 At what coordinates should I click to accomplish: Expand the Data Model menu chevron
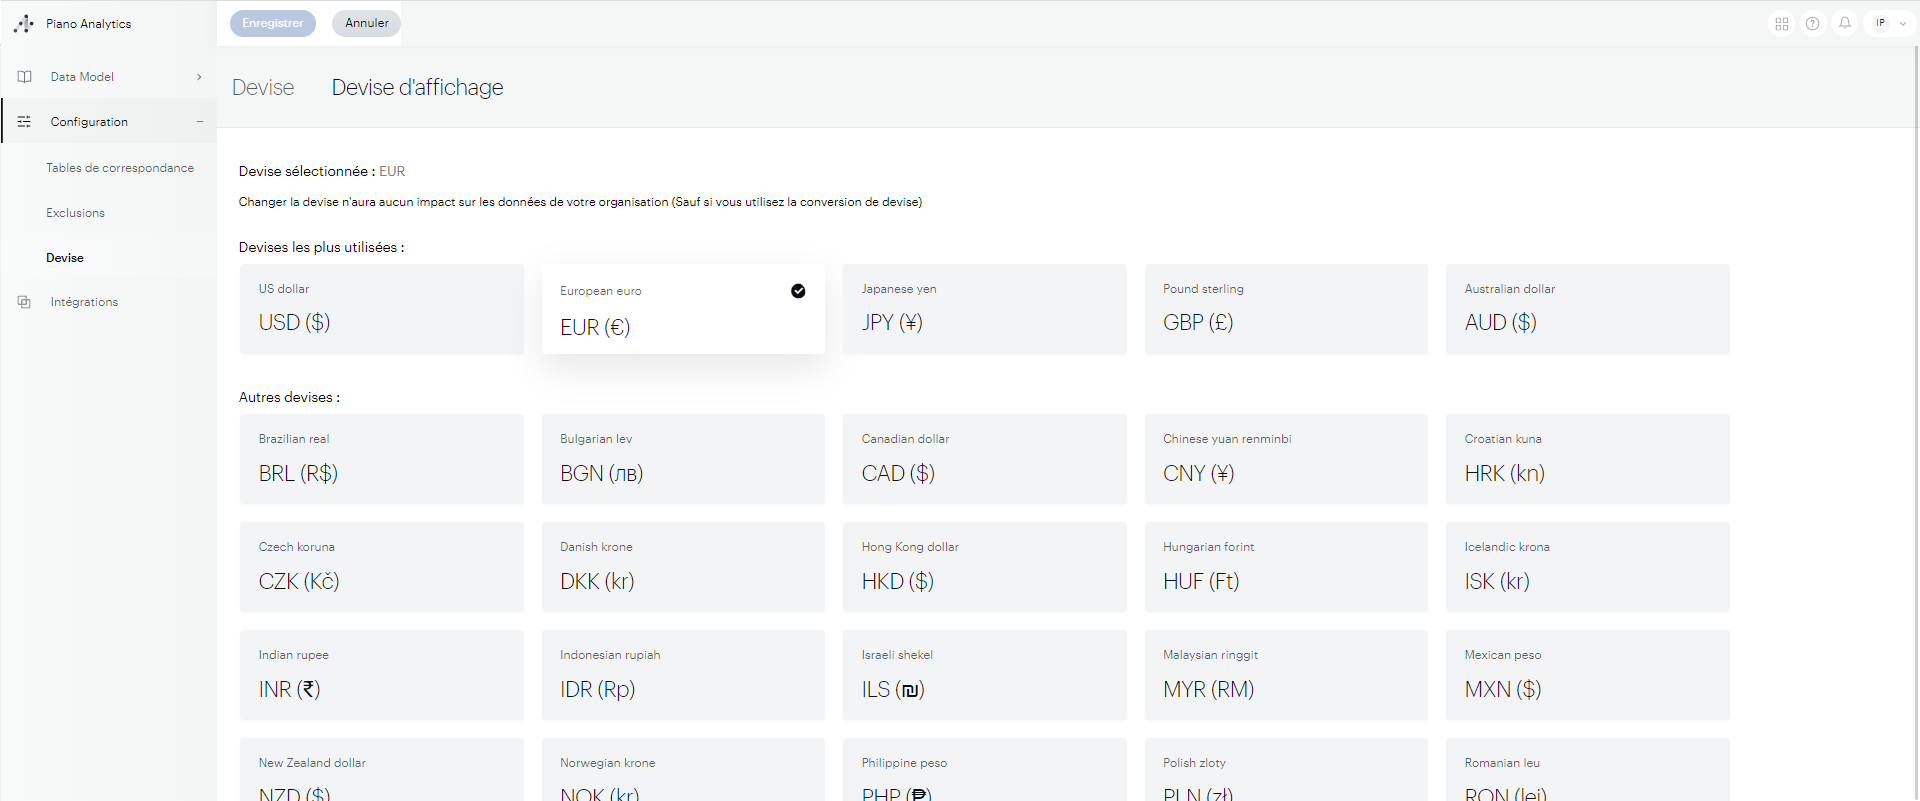pyautogui.click(x=199, y=77)
